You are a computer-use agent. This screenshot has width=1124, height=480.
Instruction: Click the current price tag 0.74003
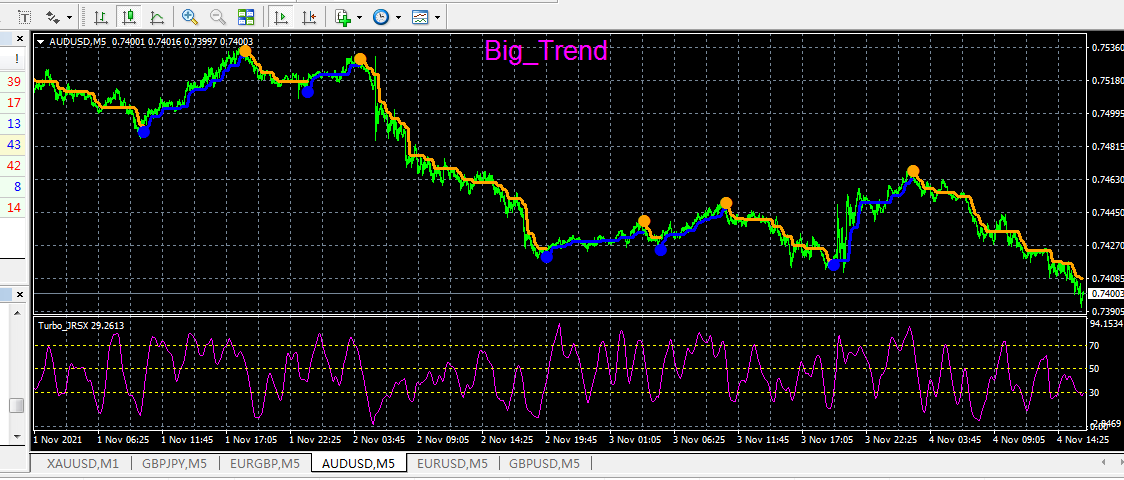1105,294
